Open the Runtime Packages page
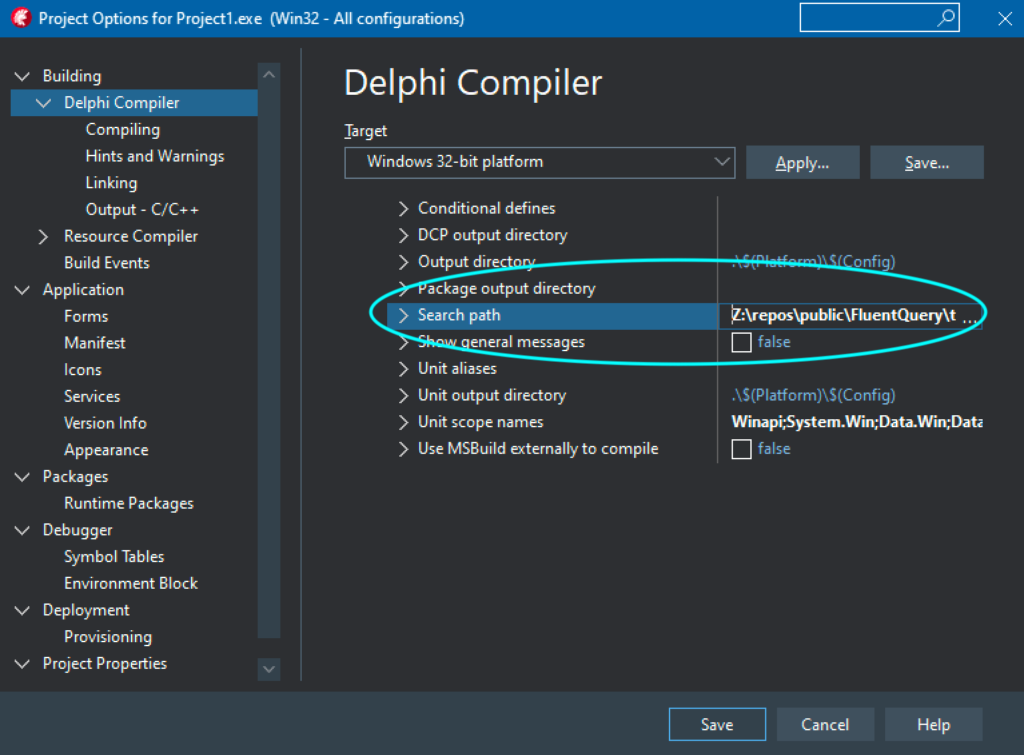Viewport: 1024px width, 755px height. [129, 504]
